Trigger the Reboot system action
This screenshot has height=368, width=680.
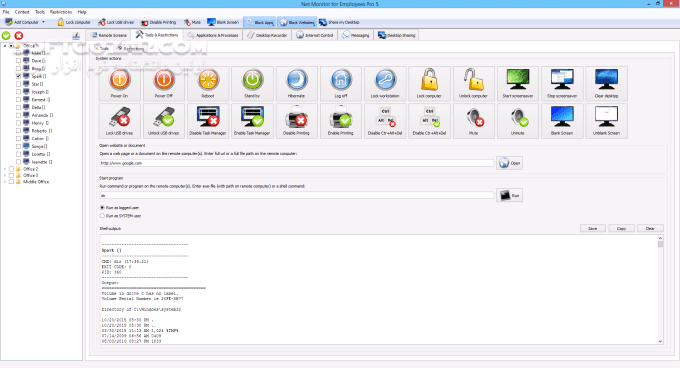click(208, 84)
